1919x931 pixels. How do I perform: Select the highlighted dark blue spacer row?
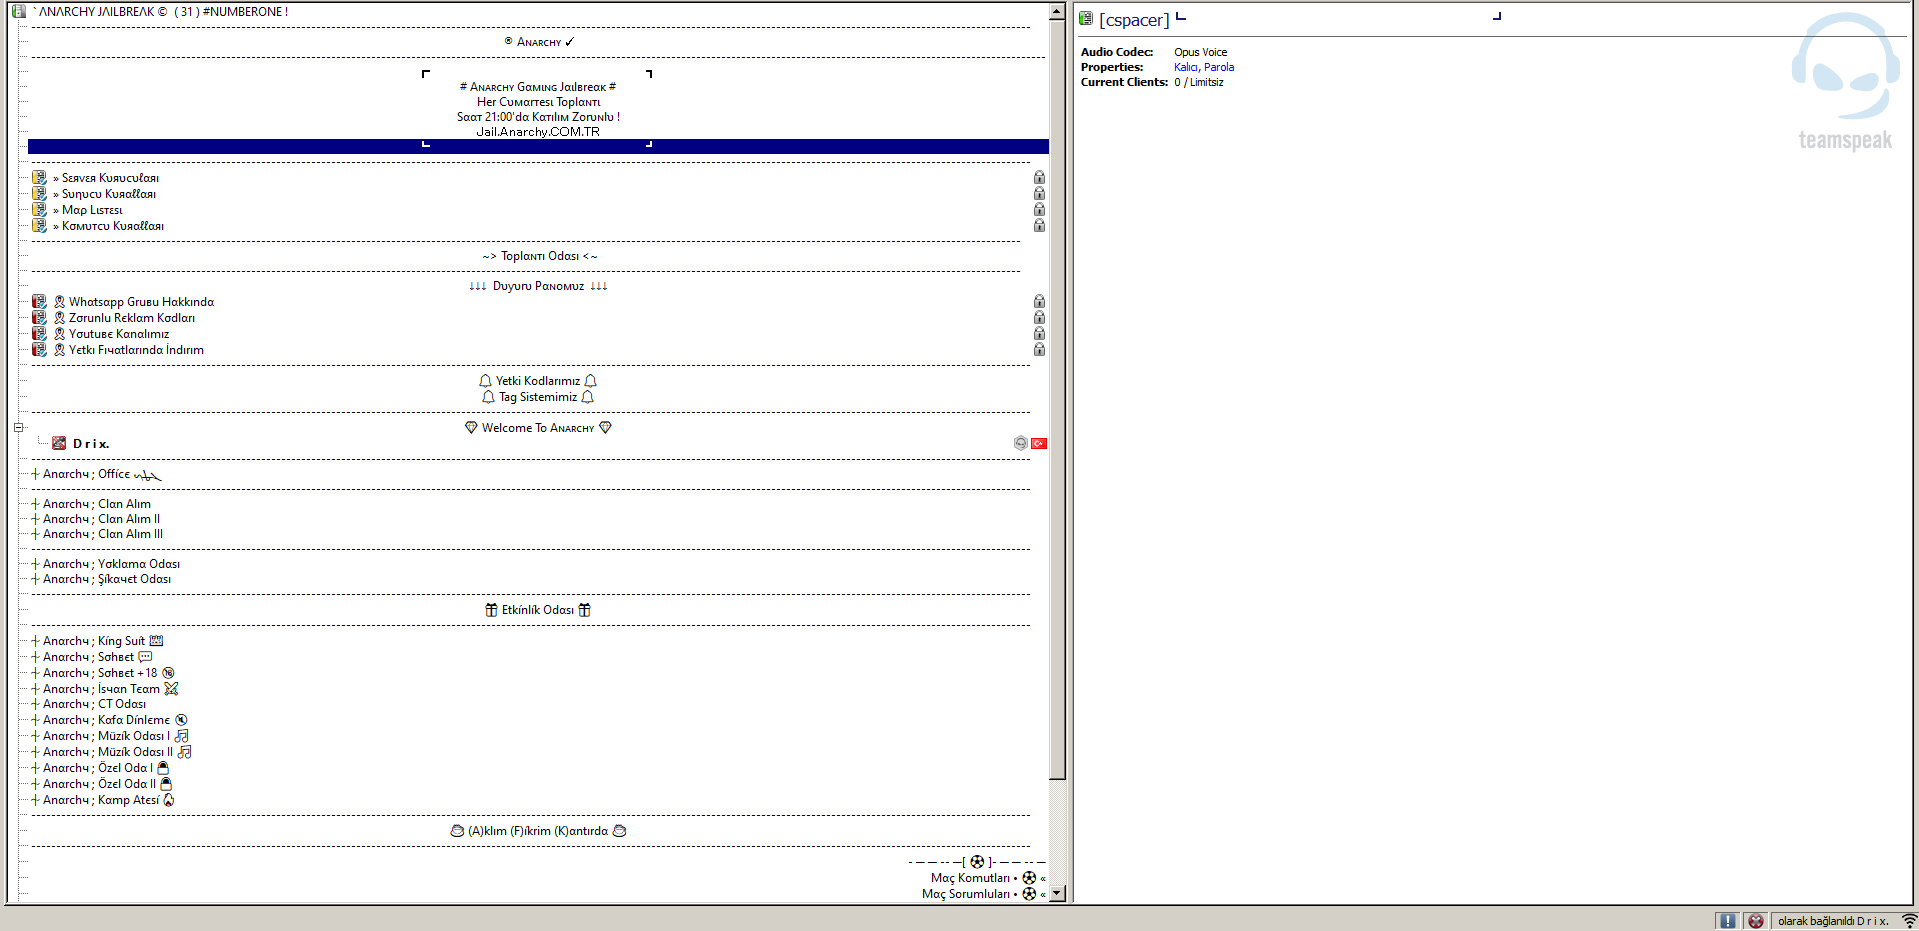tap(539, 147)
